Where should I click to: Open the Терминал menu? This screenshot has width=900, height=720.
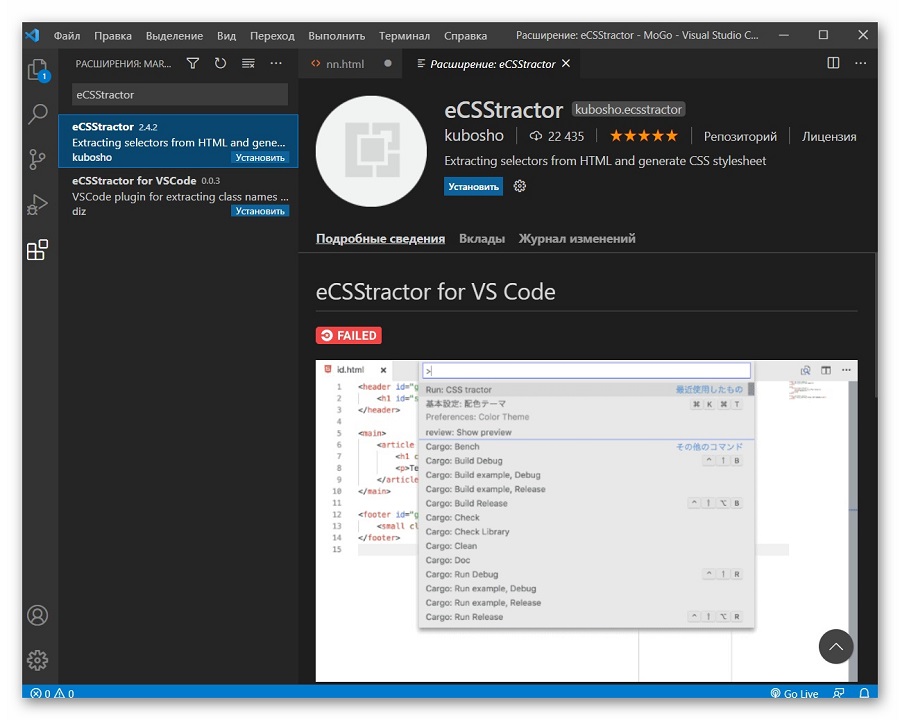pos(404,36)
